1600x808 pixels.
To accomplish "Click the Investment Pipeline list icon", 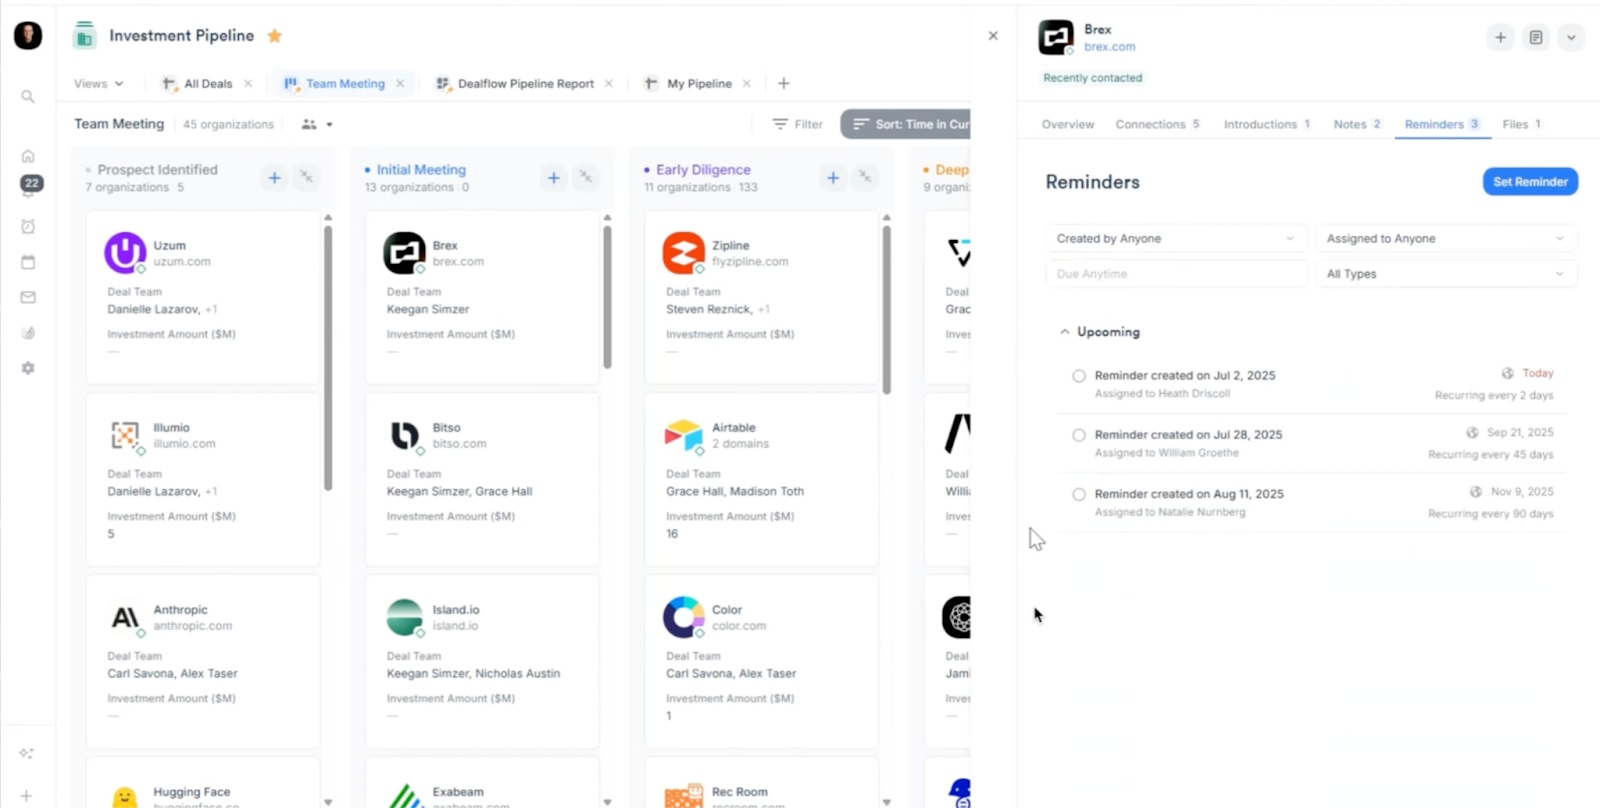I will tap(85, 35).
